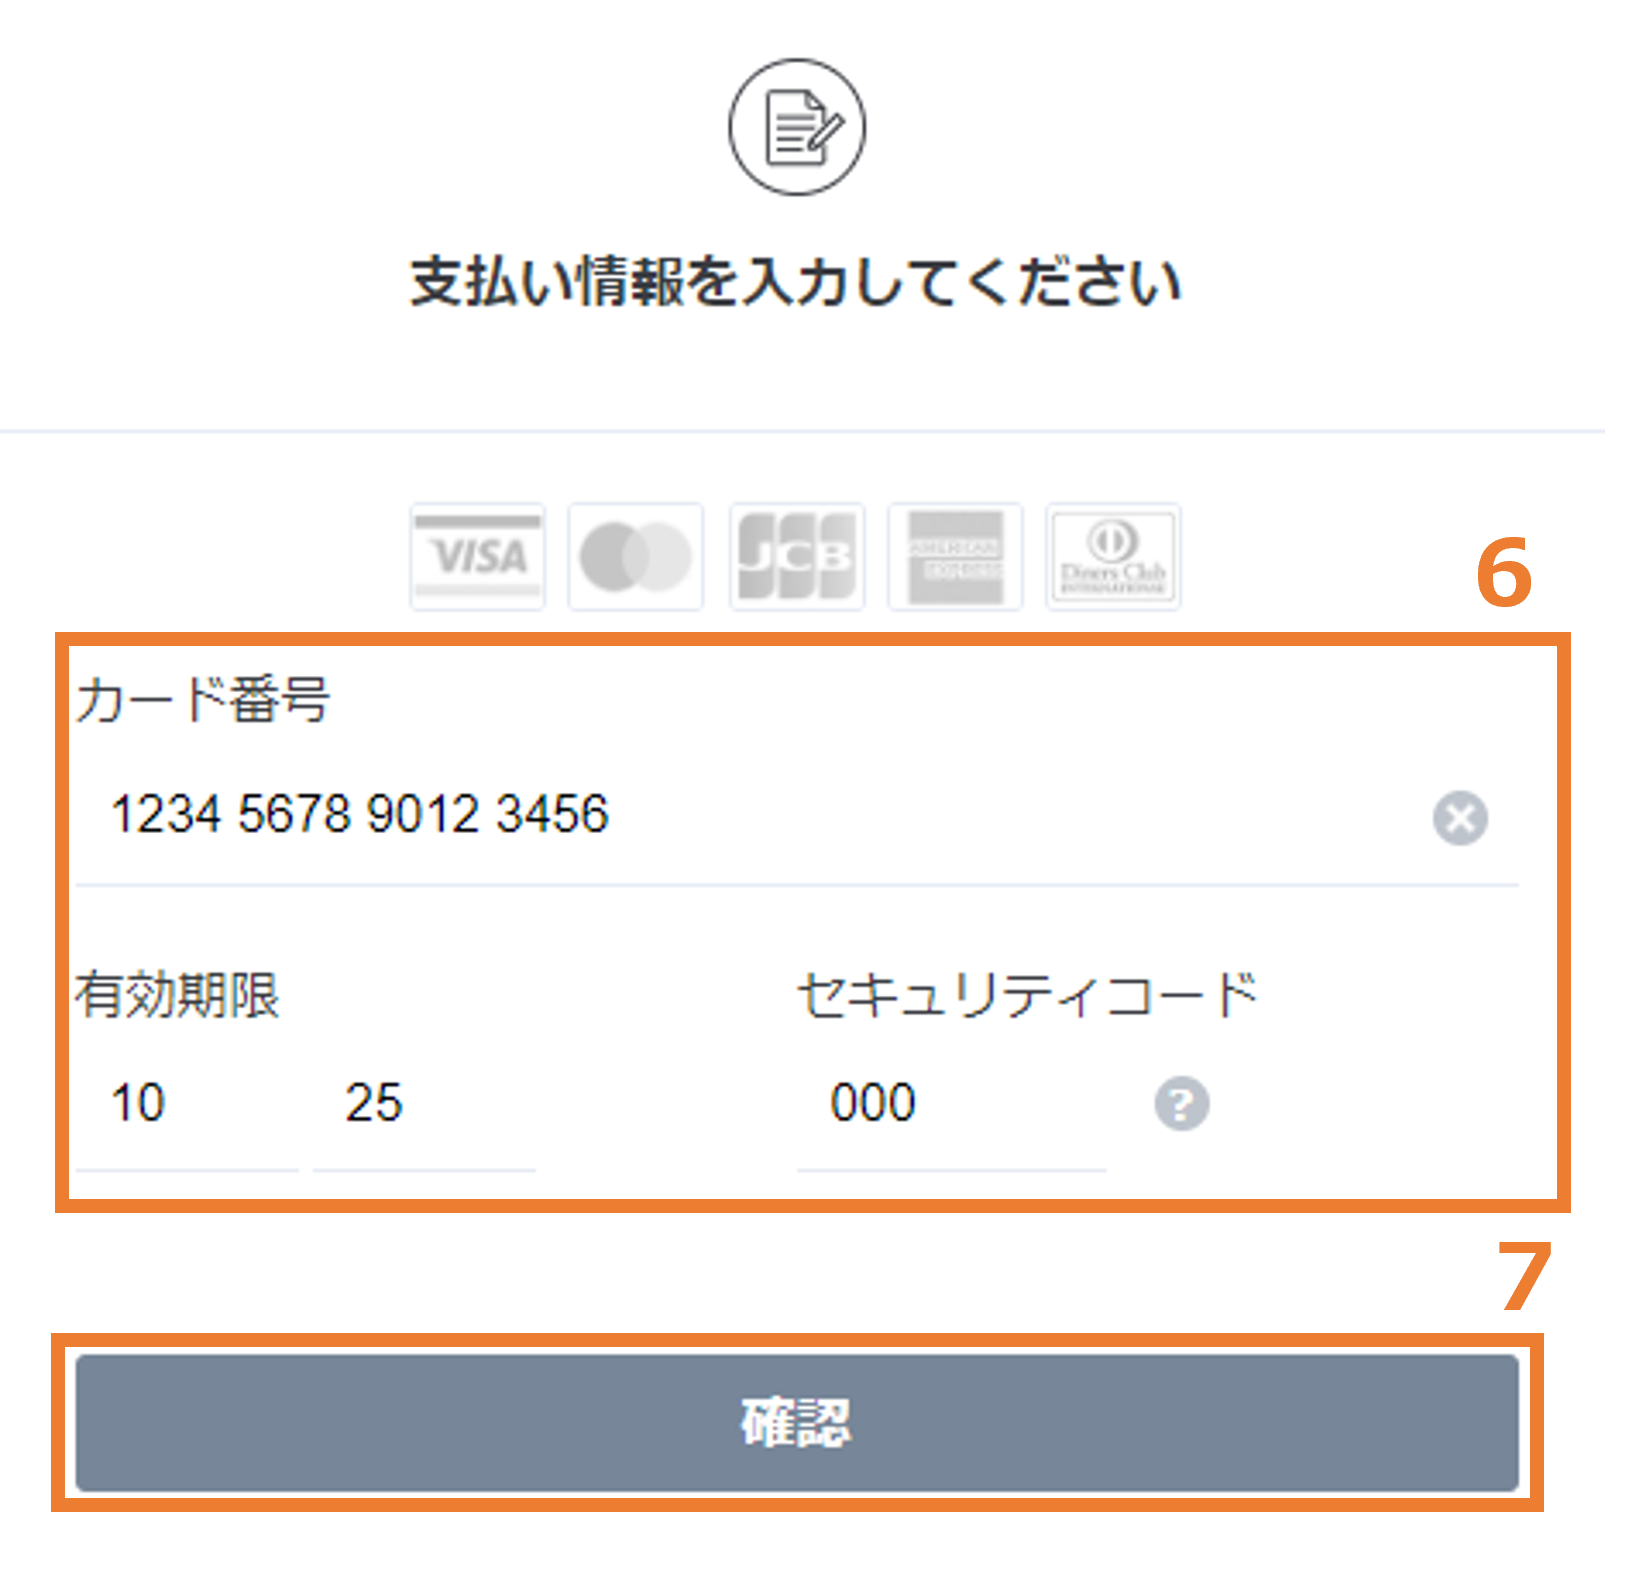Screen dimensions: 1645x1571
Task: Focus the card number field 1234 5678 9012 3456
Action: click(x=797, y=815)
